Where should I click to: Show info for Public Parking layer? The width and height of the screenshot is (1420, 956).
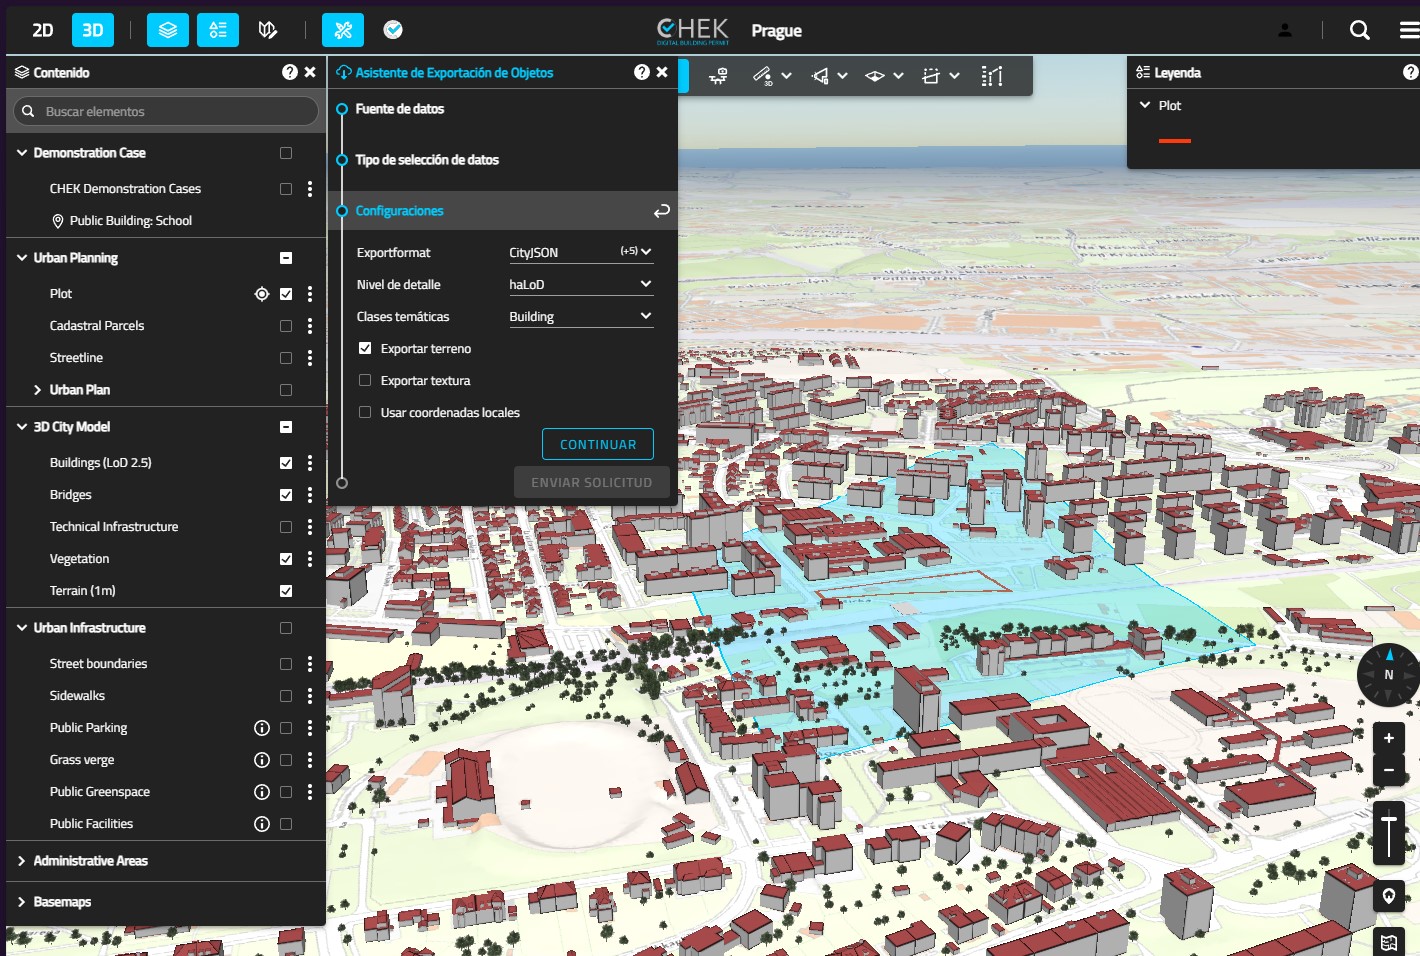coord(262,728)
